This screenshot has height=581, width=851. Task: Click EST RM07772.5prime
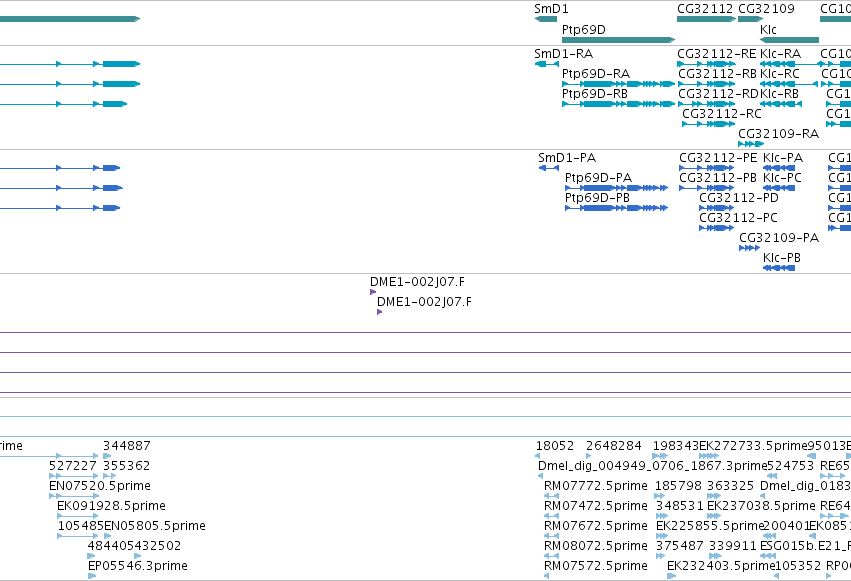tap(551, 496)
